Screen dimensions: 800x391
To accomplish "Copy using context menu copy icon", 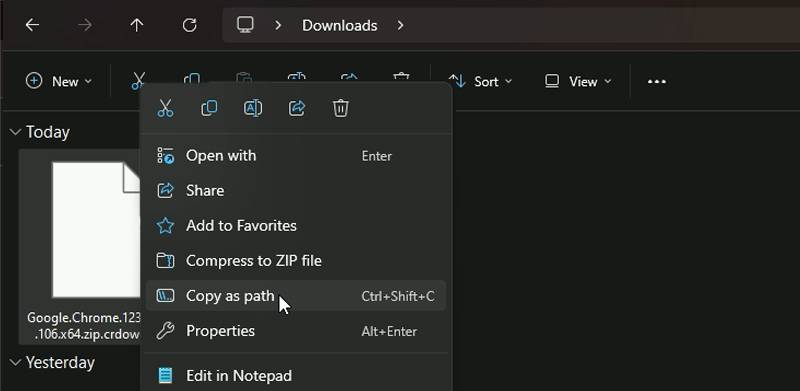I will [209, 108].
